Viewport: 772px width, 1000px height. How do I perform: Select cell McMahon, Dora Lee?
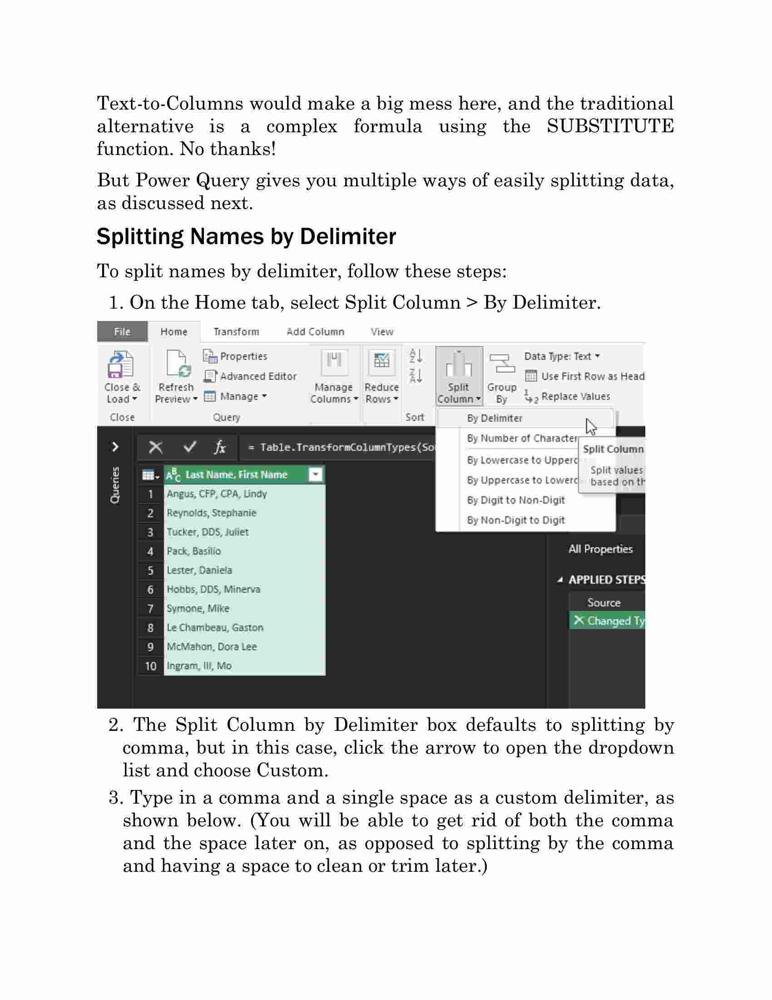[x=244, y=647]
